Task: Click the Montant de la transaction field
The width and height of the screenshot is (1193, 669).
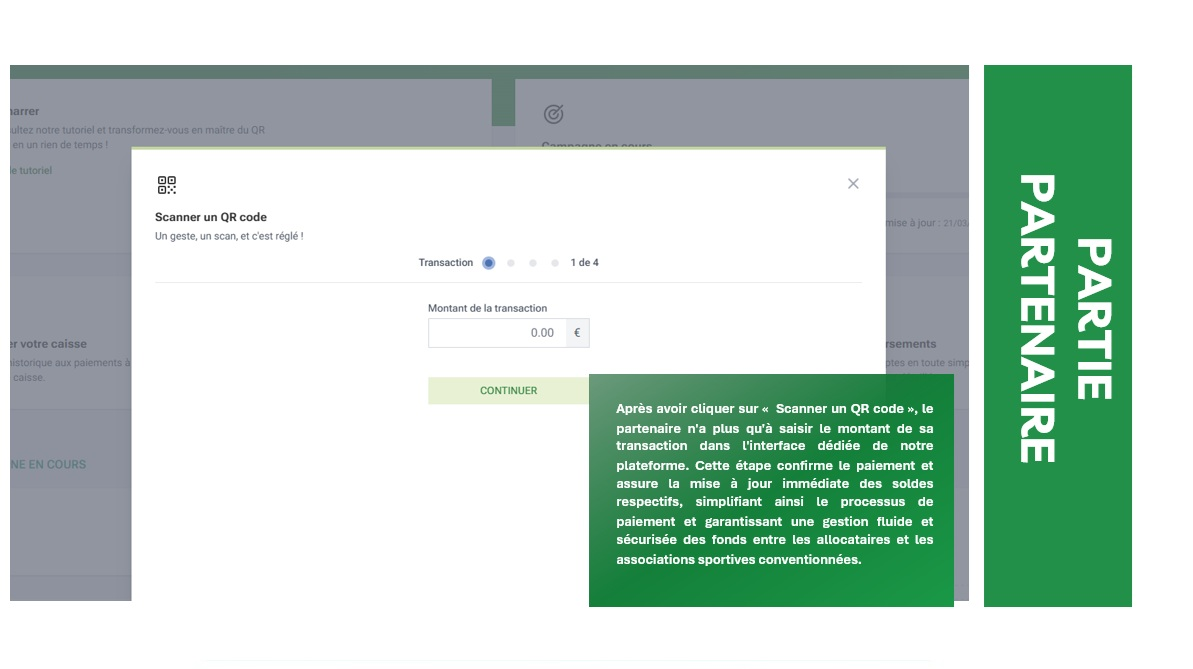Action: pyautogui.click(x=497, y=333)
